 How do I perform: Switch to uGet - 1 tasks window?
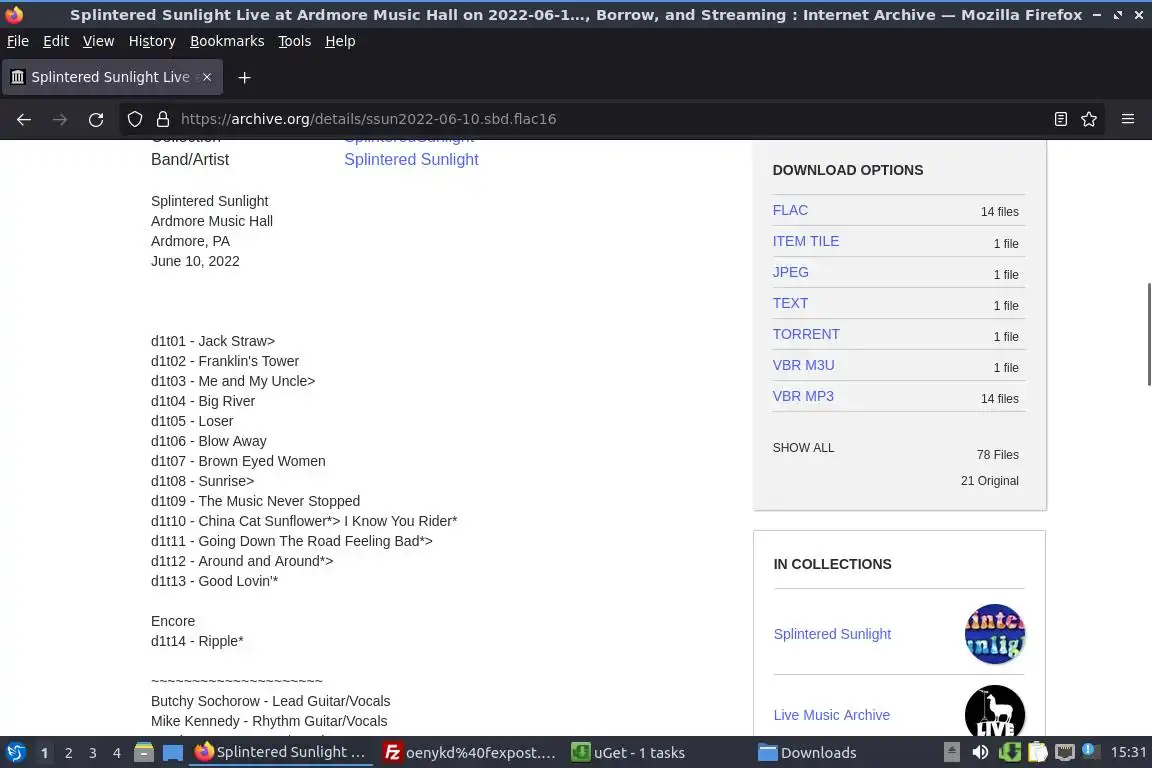[x=629, y=753]
